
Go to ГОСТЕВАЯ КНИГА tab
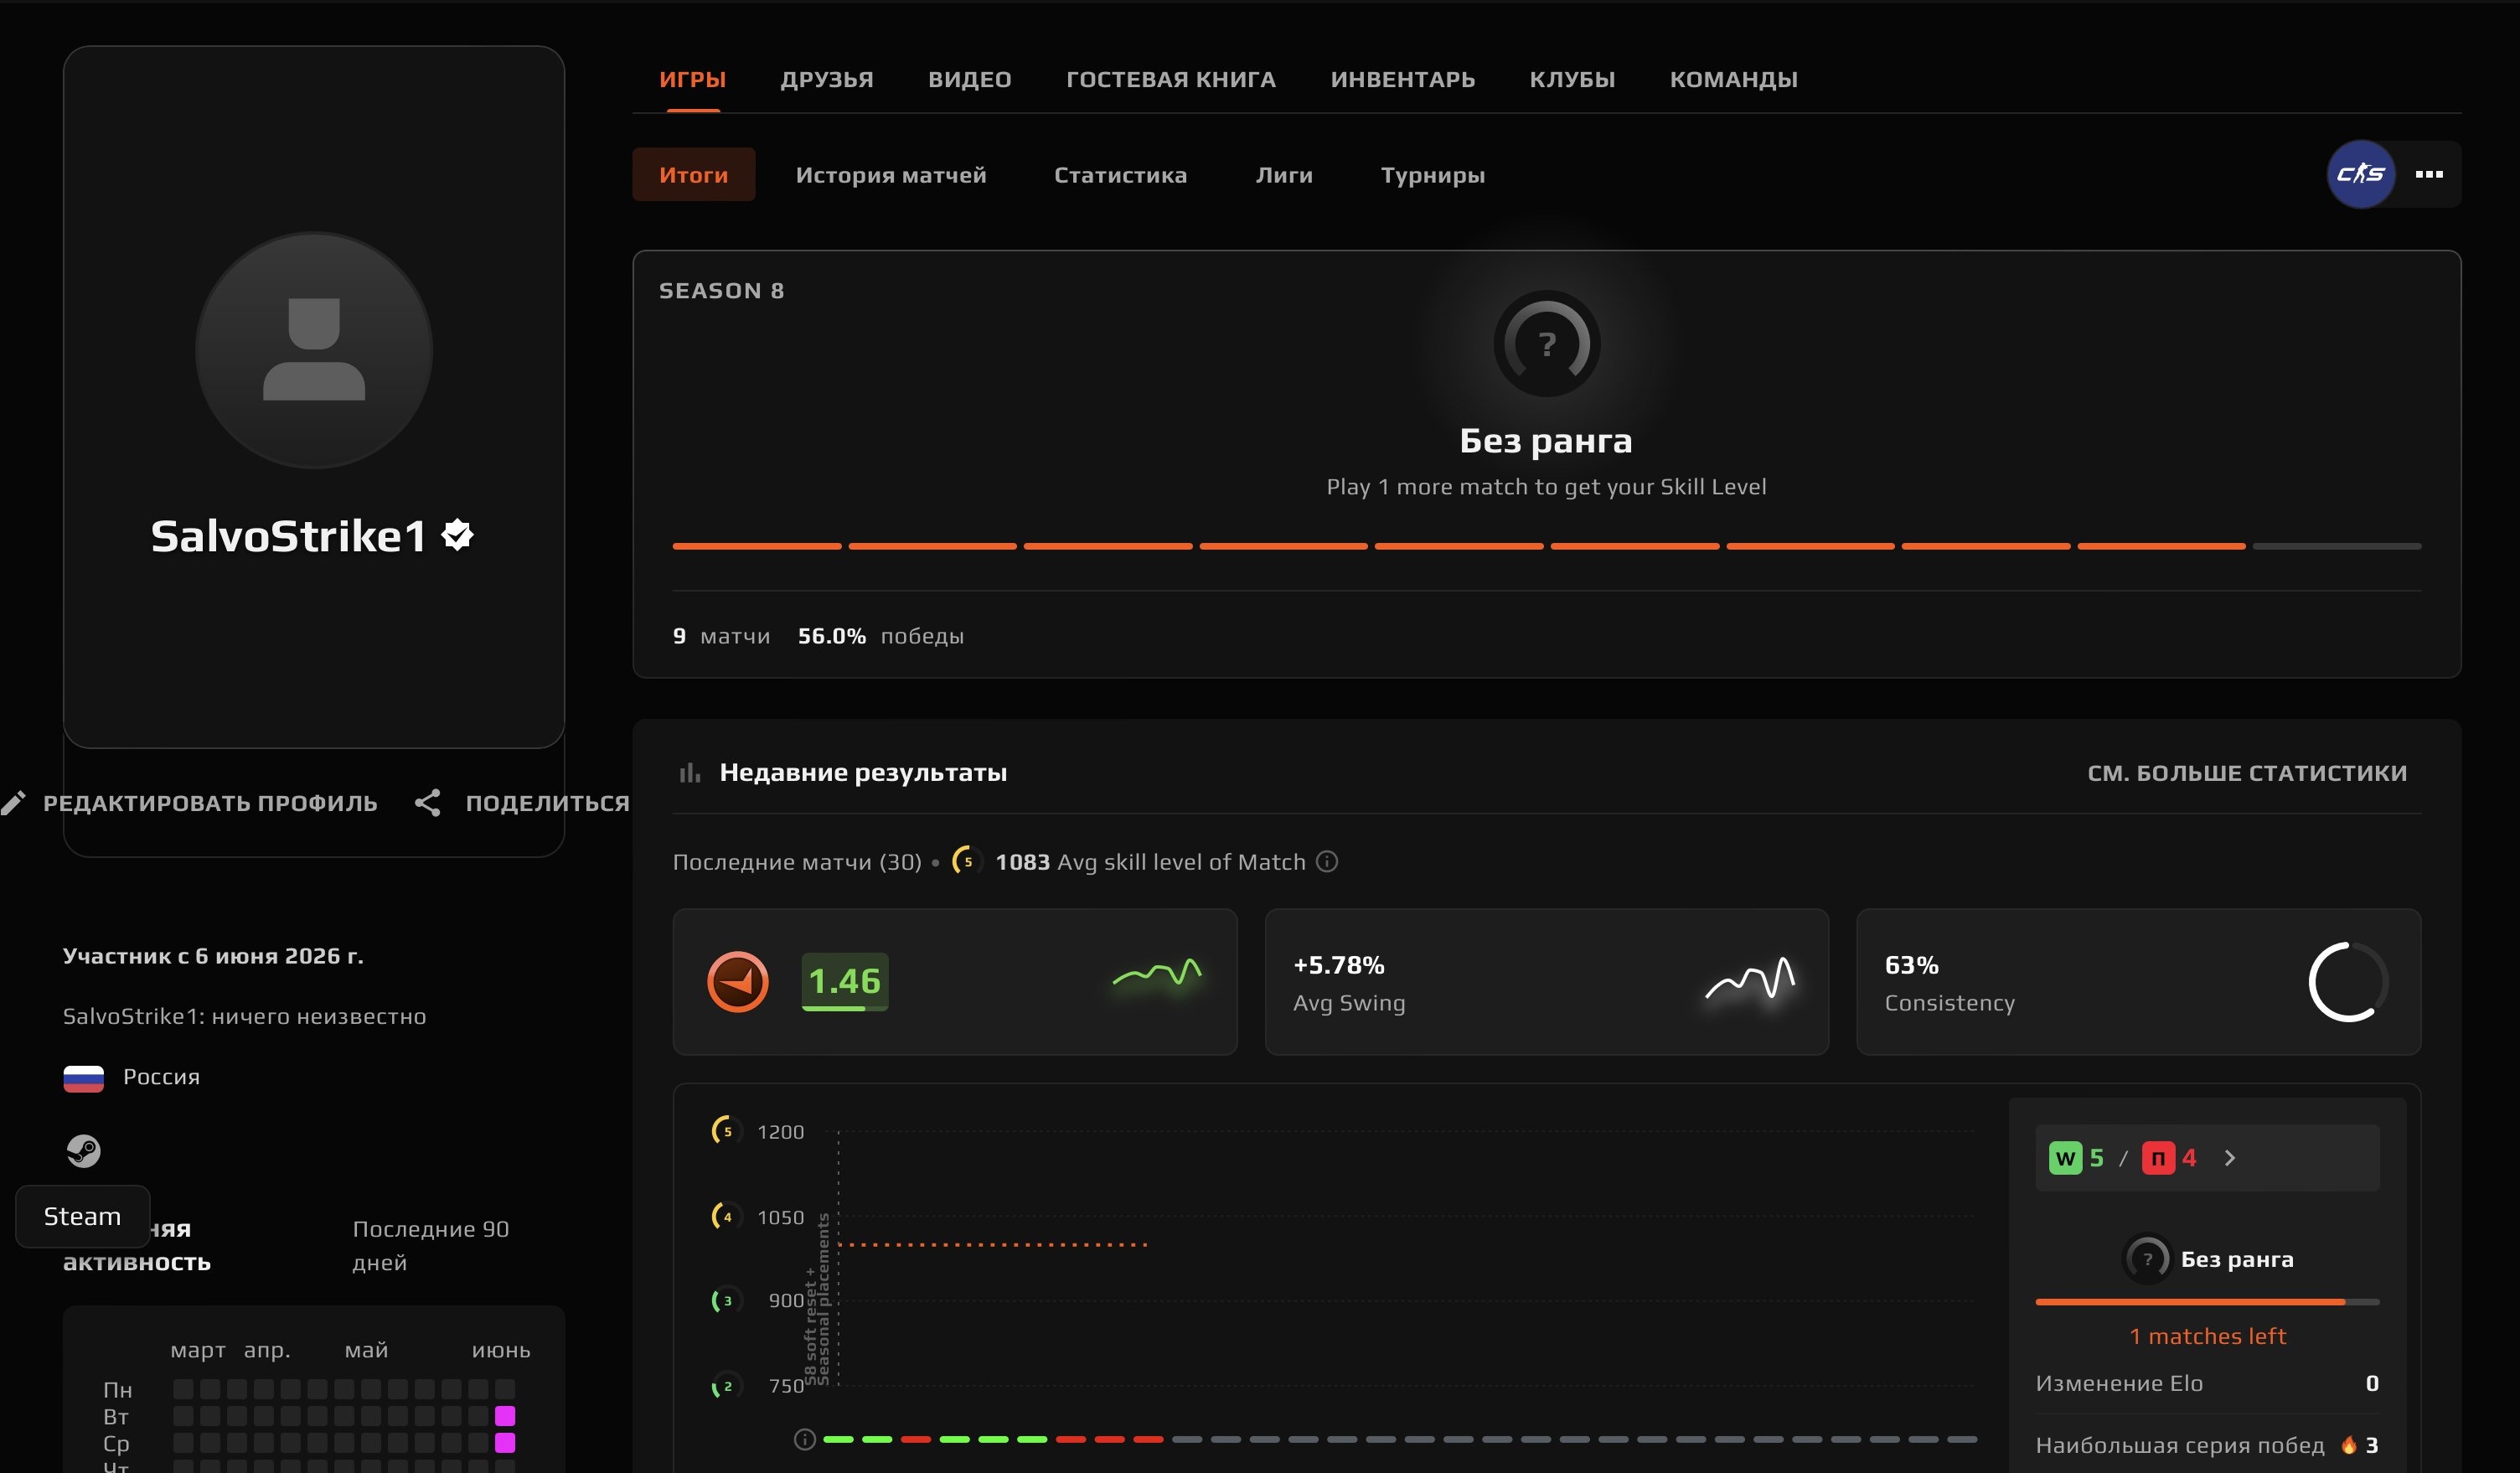click(x=1170, y=79)
